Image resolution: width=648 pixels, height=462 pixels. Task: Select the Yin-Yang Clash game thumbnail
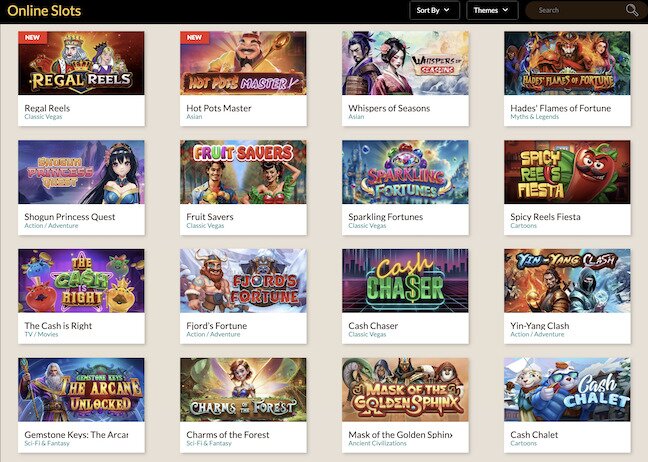567,281
